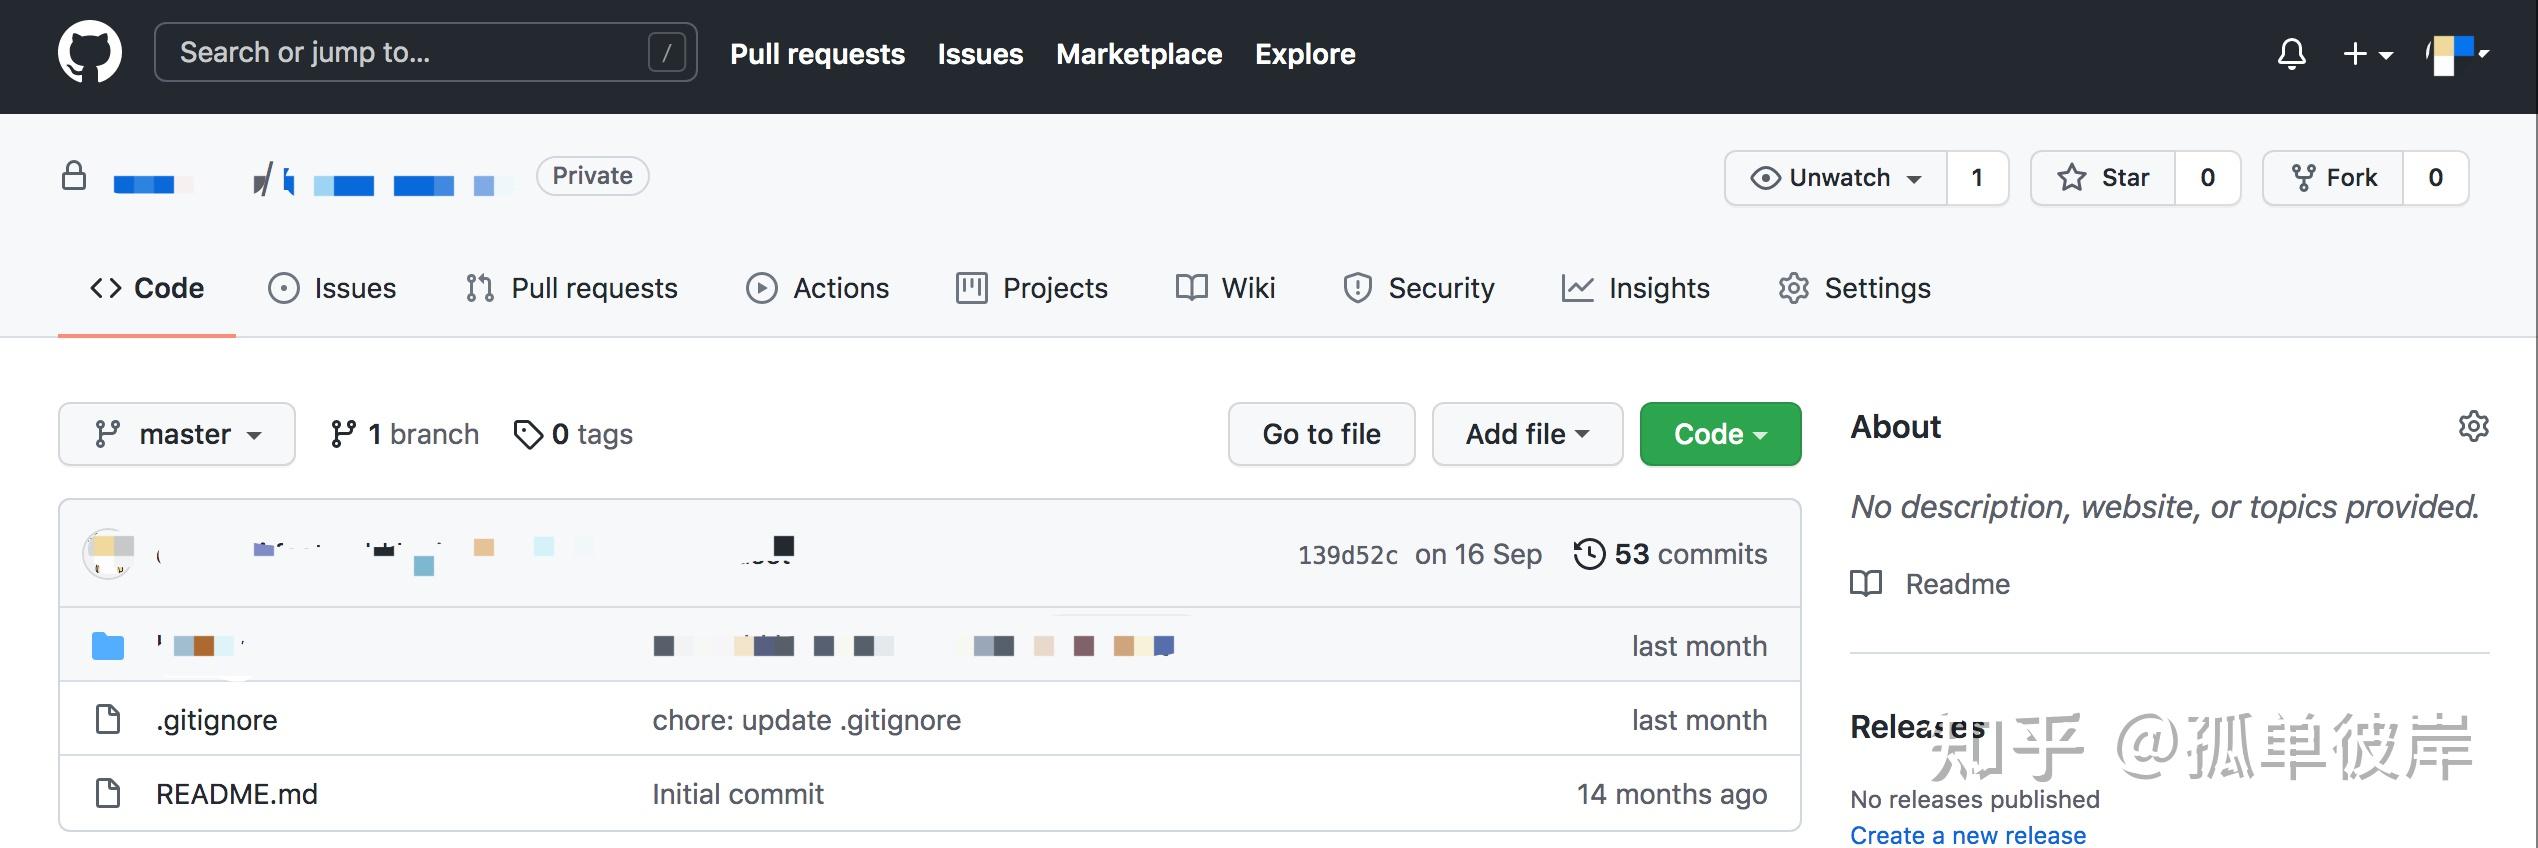Open the notifications bell

[x=2291, y=53]
